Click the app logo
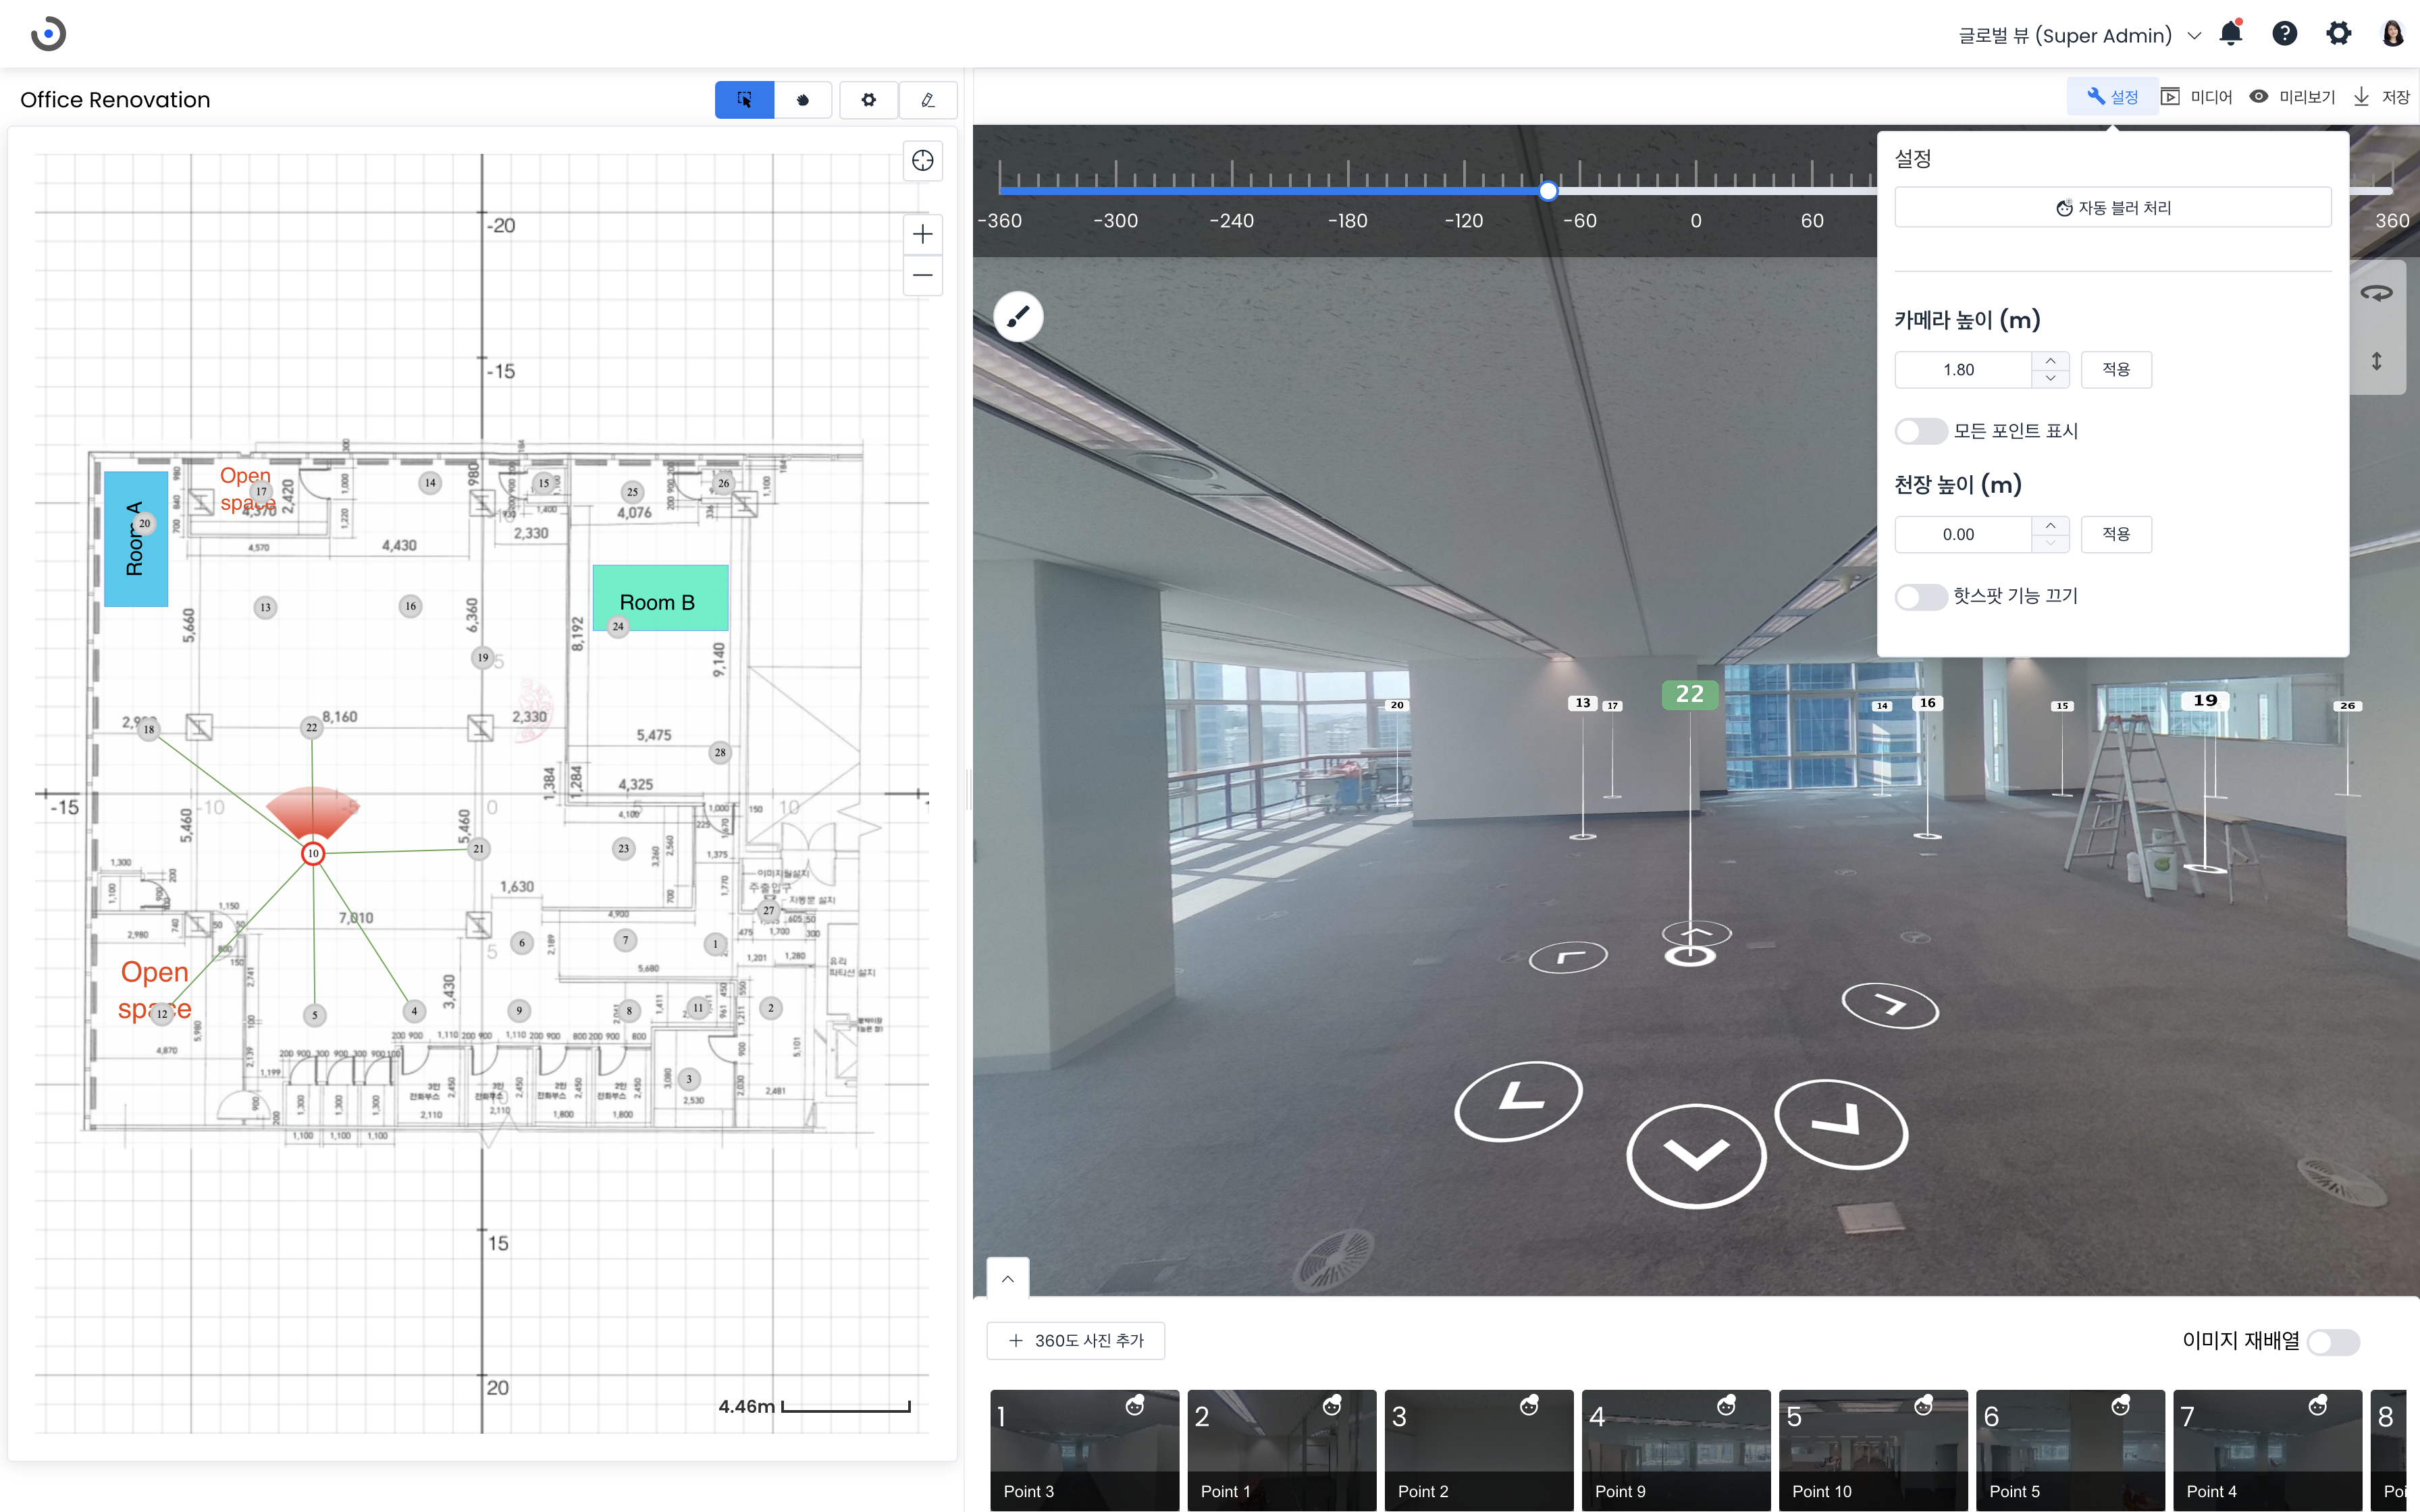This screenshot has height=1512, width=2420. point(48,34)
